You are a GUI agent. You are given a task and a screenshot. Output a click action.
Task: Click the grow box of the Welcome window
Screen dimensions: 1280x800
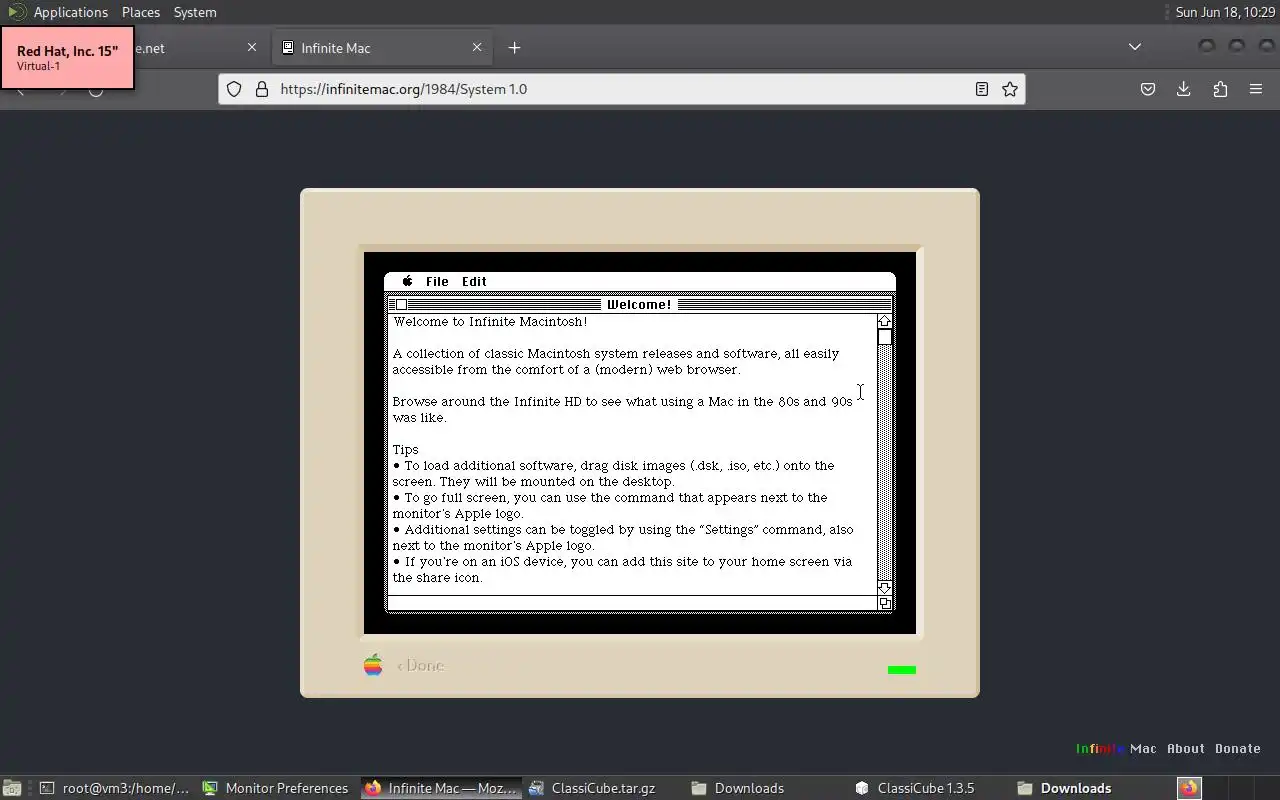click(x=884, y=603)
